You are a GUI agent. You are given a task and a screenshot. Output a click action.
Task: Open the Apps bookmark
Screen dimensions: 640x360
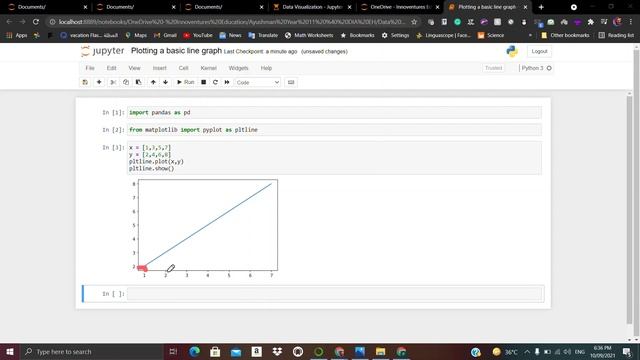click(17, 36)
